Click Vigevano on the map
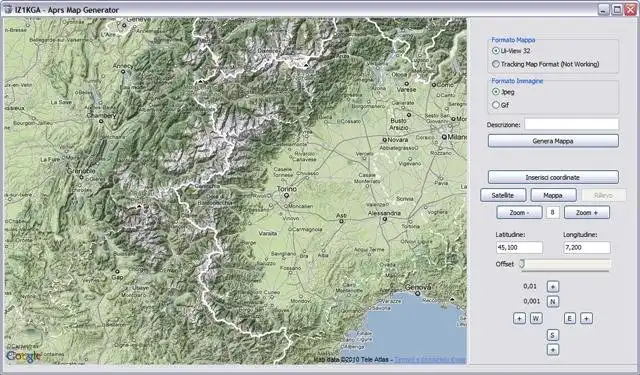 (x=410, y=163)
